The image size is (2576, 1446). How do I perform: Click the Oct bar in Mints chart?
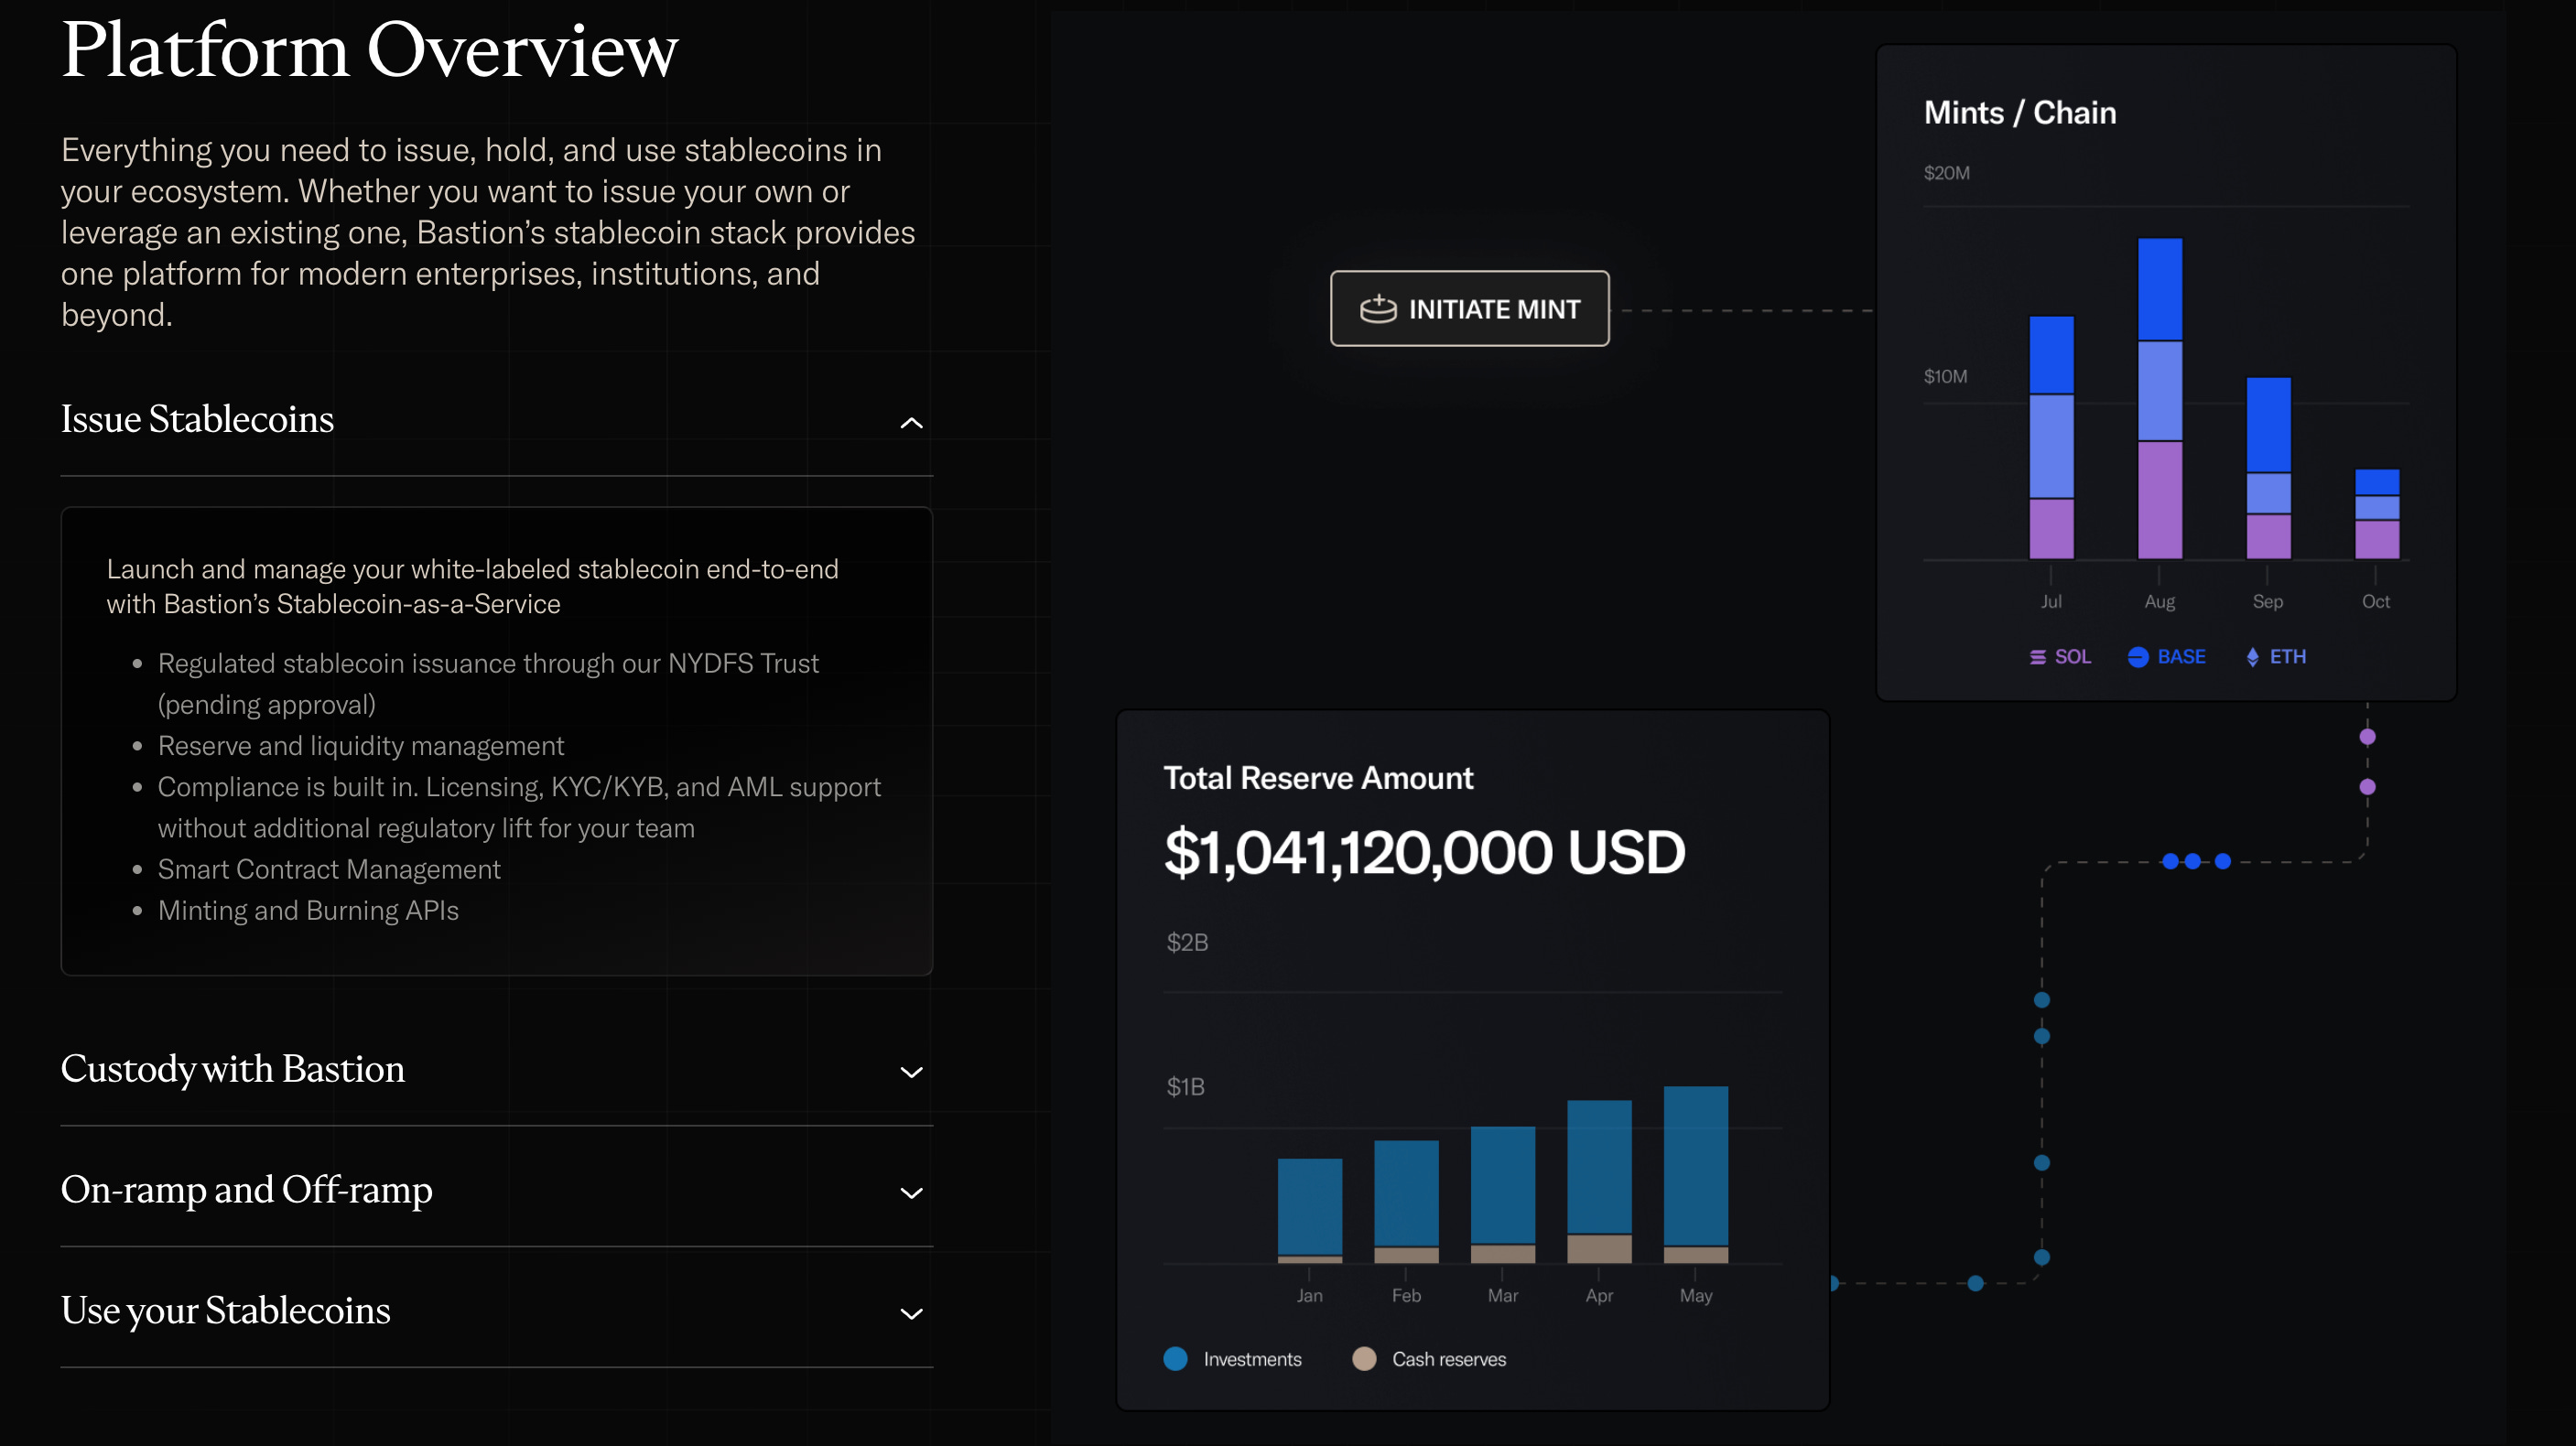click(2376, 513)
